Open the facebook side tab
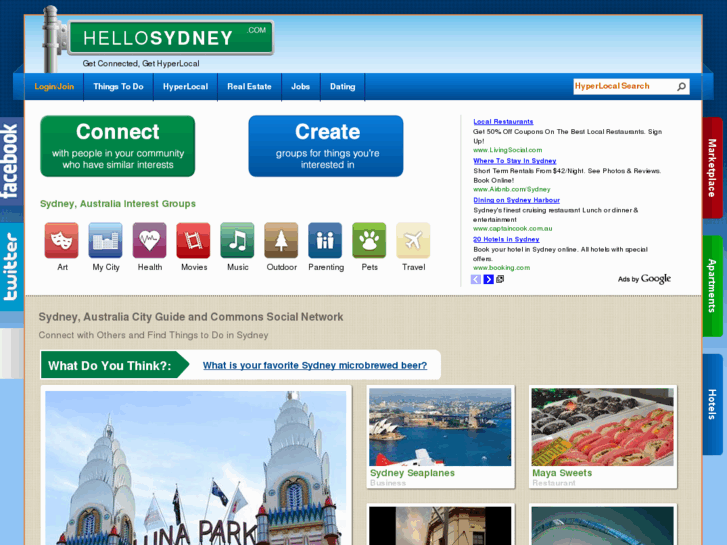This screenshot has height=545, width=727. click(x=11, y=162)
